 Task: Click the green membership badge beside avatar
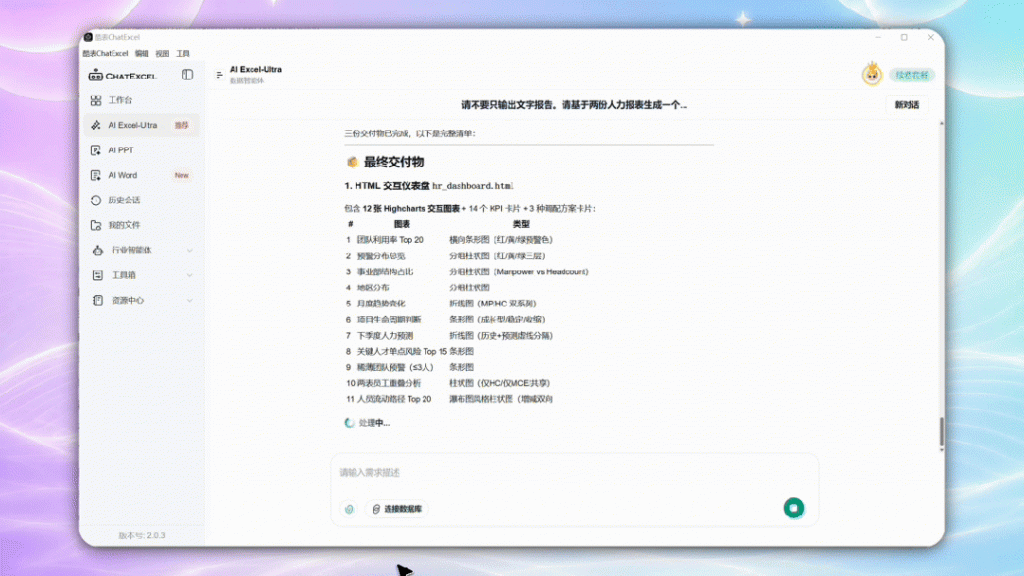[x=912, y=75]
